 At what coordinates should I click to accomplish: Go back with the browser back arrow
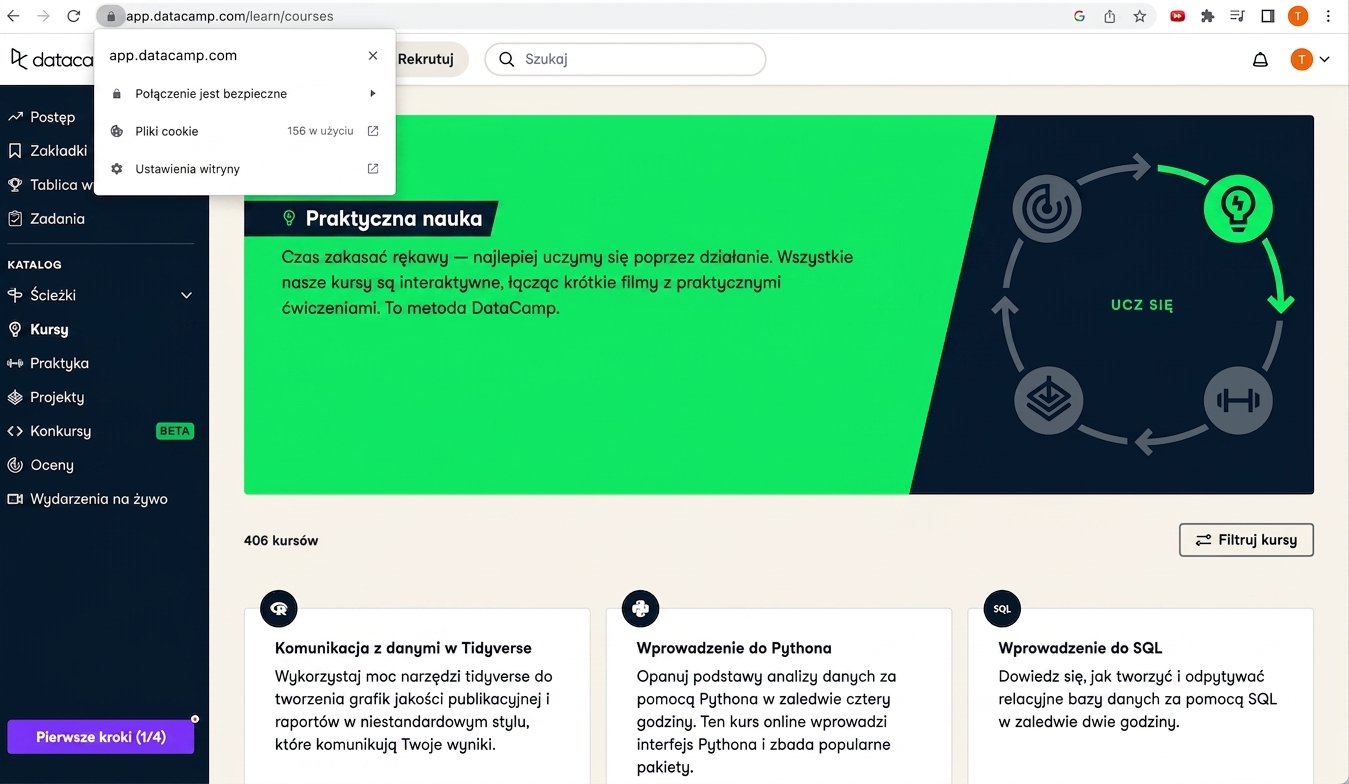point(13,16)
